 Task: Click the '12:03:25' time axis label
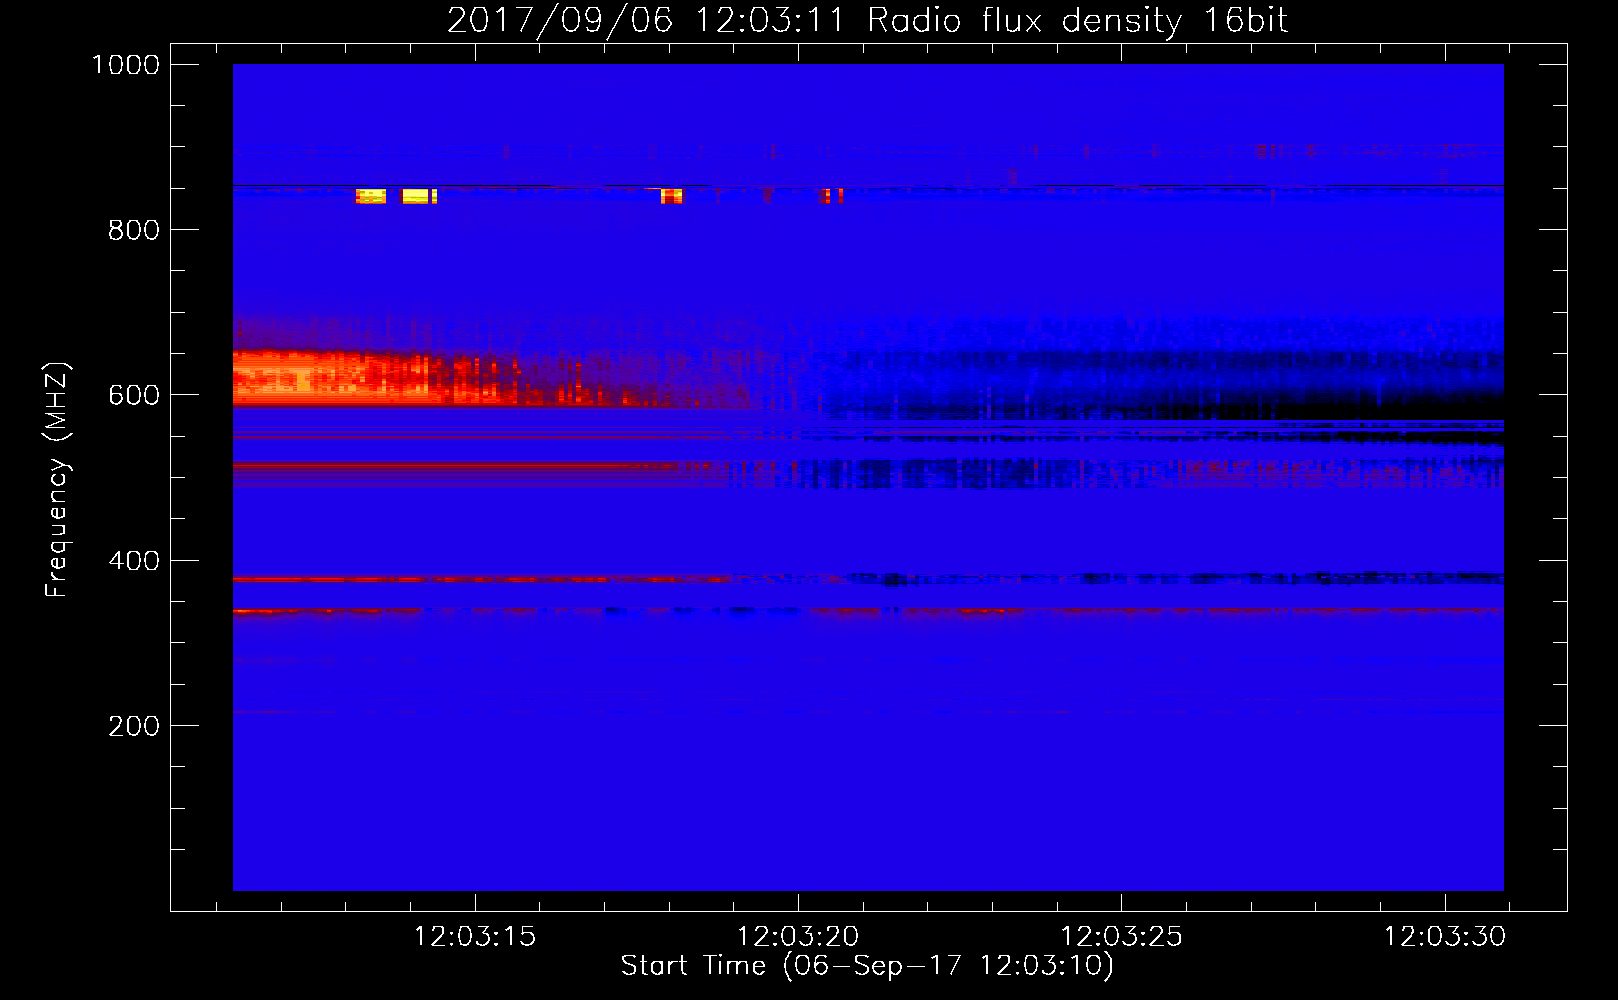pos(1121,936)
